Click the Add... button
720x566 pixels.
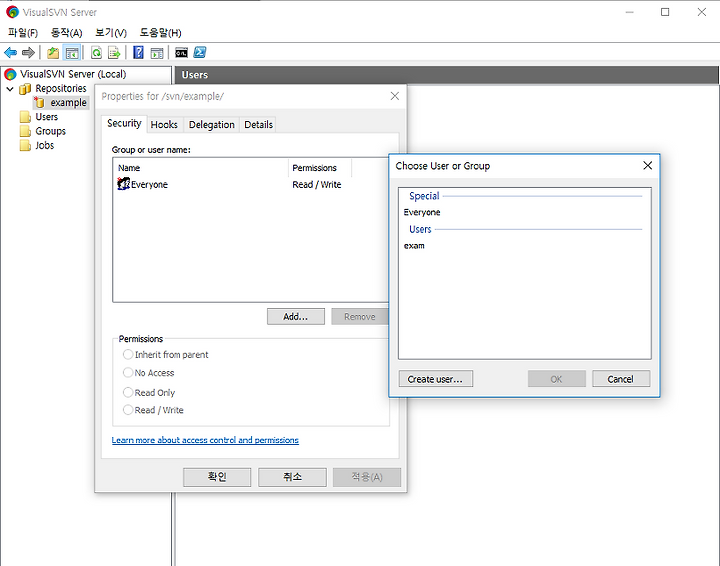[x=296, y=317]
